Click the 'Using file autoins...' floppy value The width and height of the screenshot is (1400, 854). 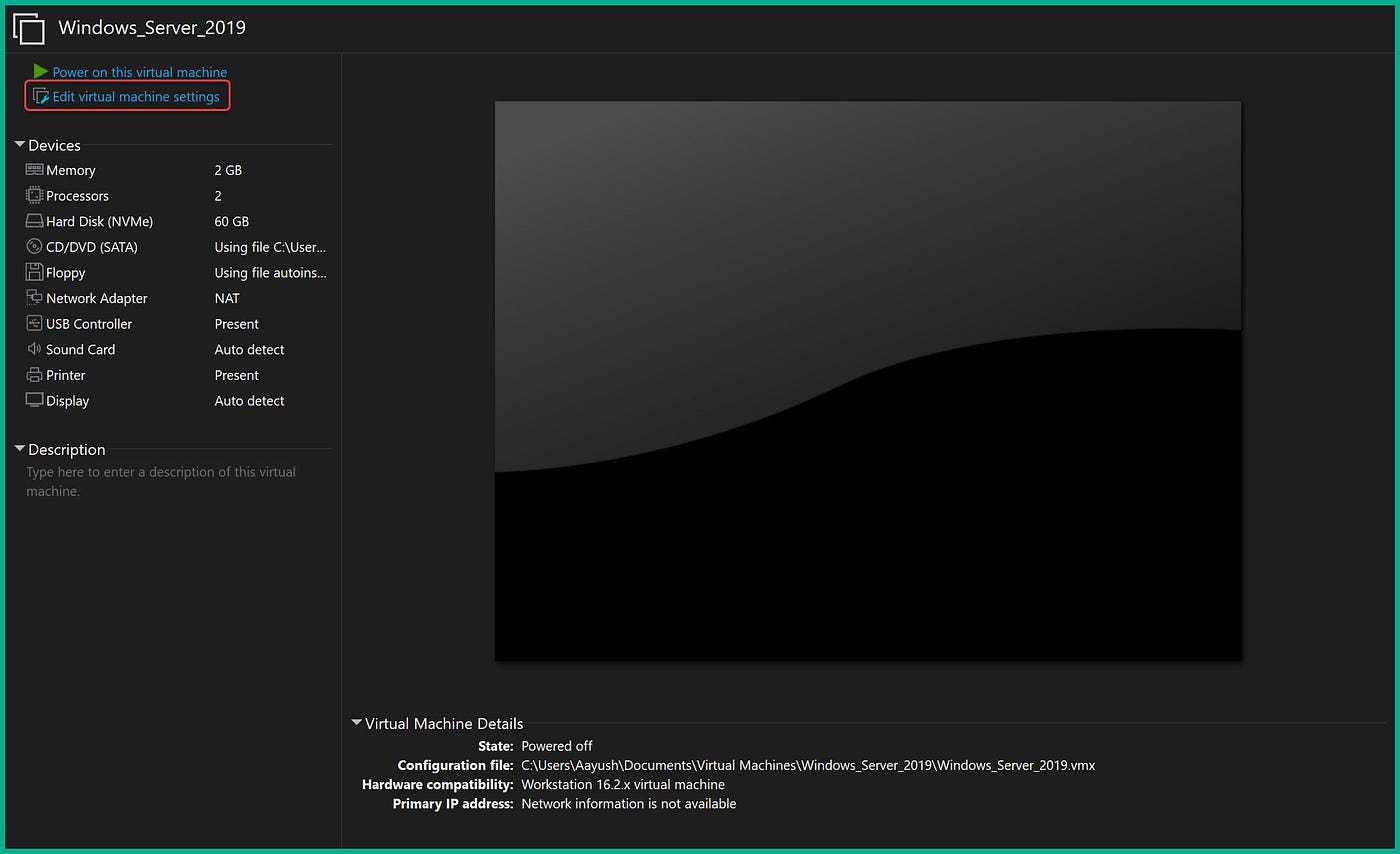click(270, 273)
